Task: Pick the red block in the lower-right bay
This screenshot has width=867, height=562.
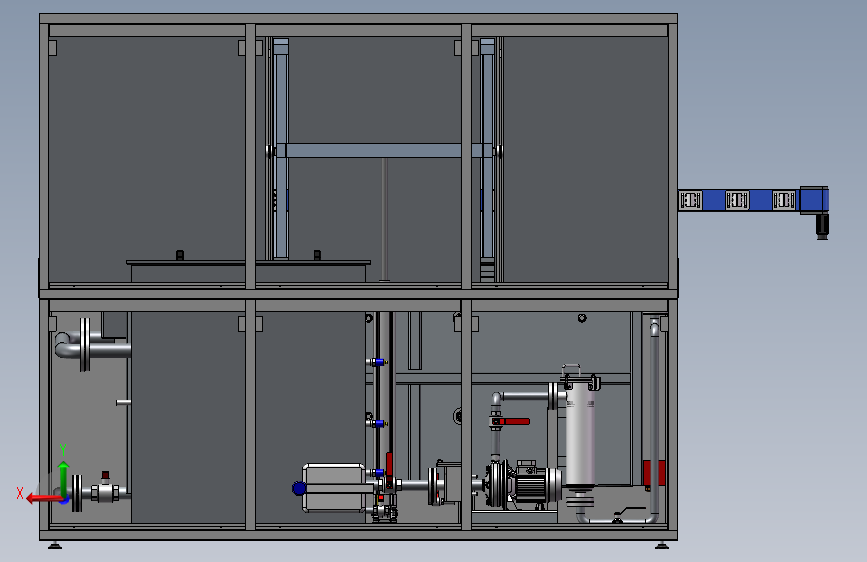Action: coord(654,473)
